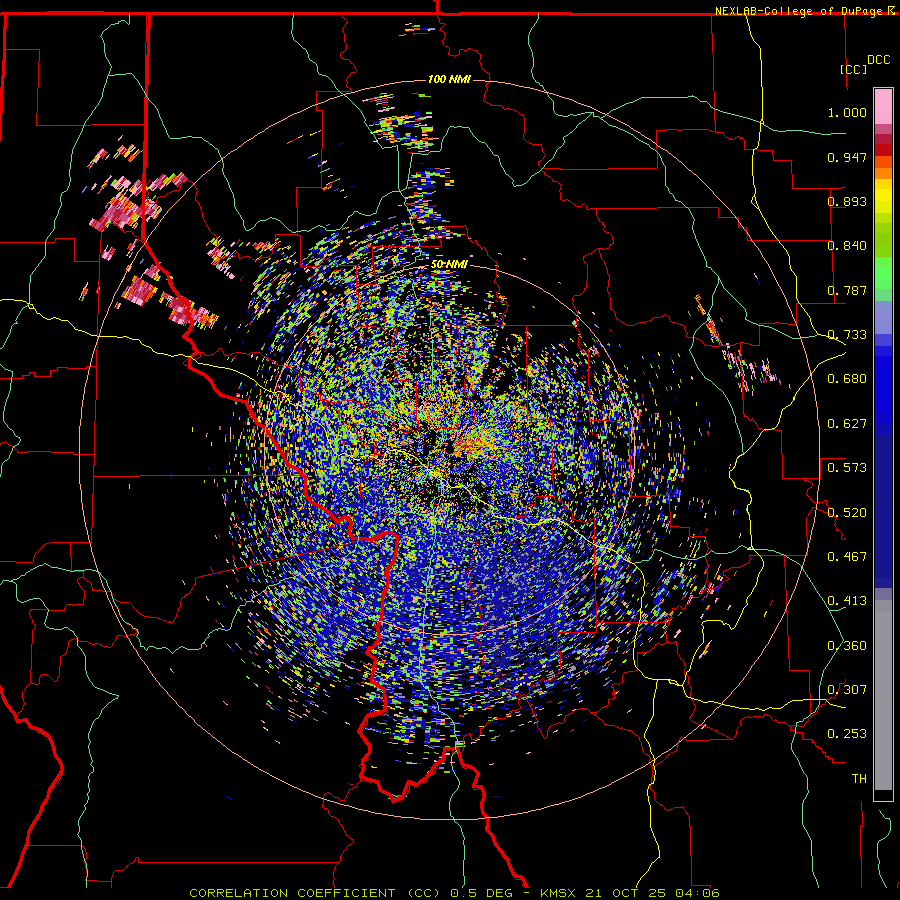Click the 0.360 color scale value
Viewport: 900px width, 900px height.
[847, 646]
